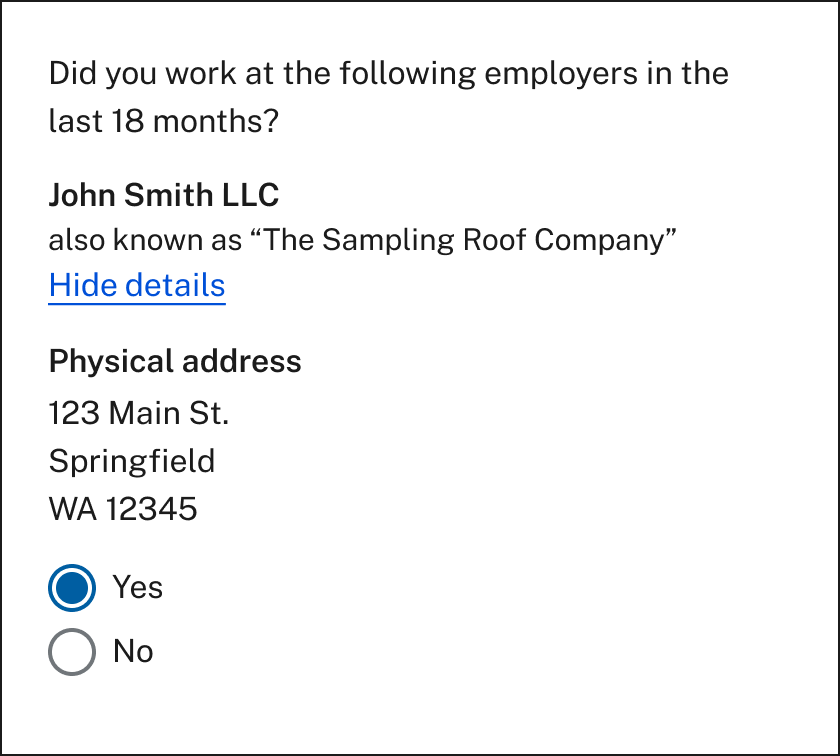Viewport: 840px width, 756px height.
Task: Click the 123 Main St. address line
Action: coord(139,412)
